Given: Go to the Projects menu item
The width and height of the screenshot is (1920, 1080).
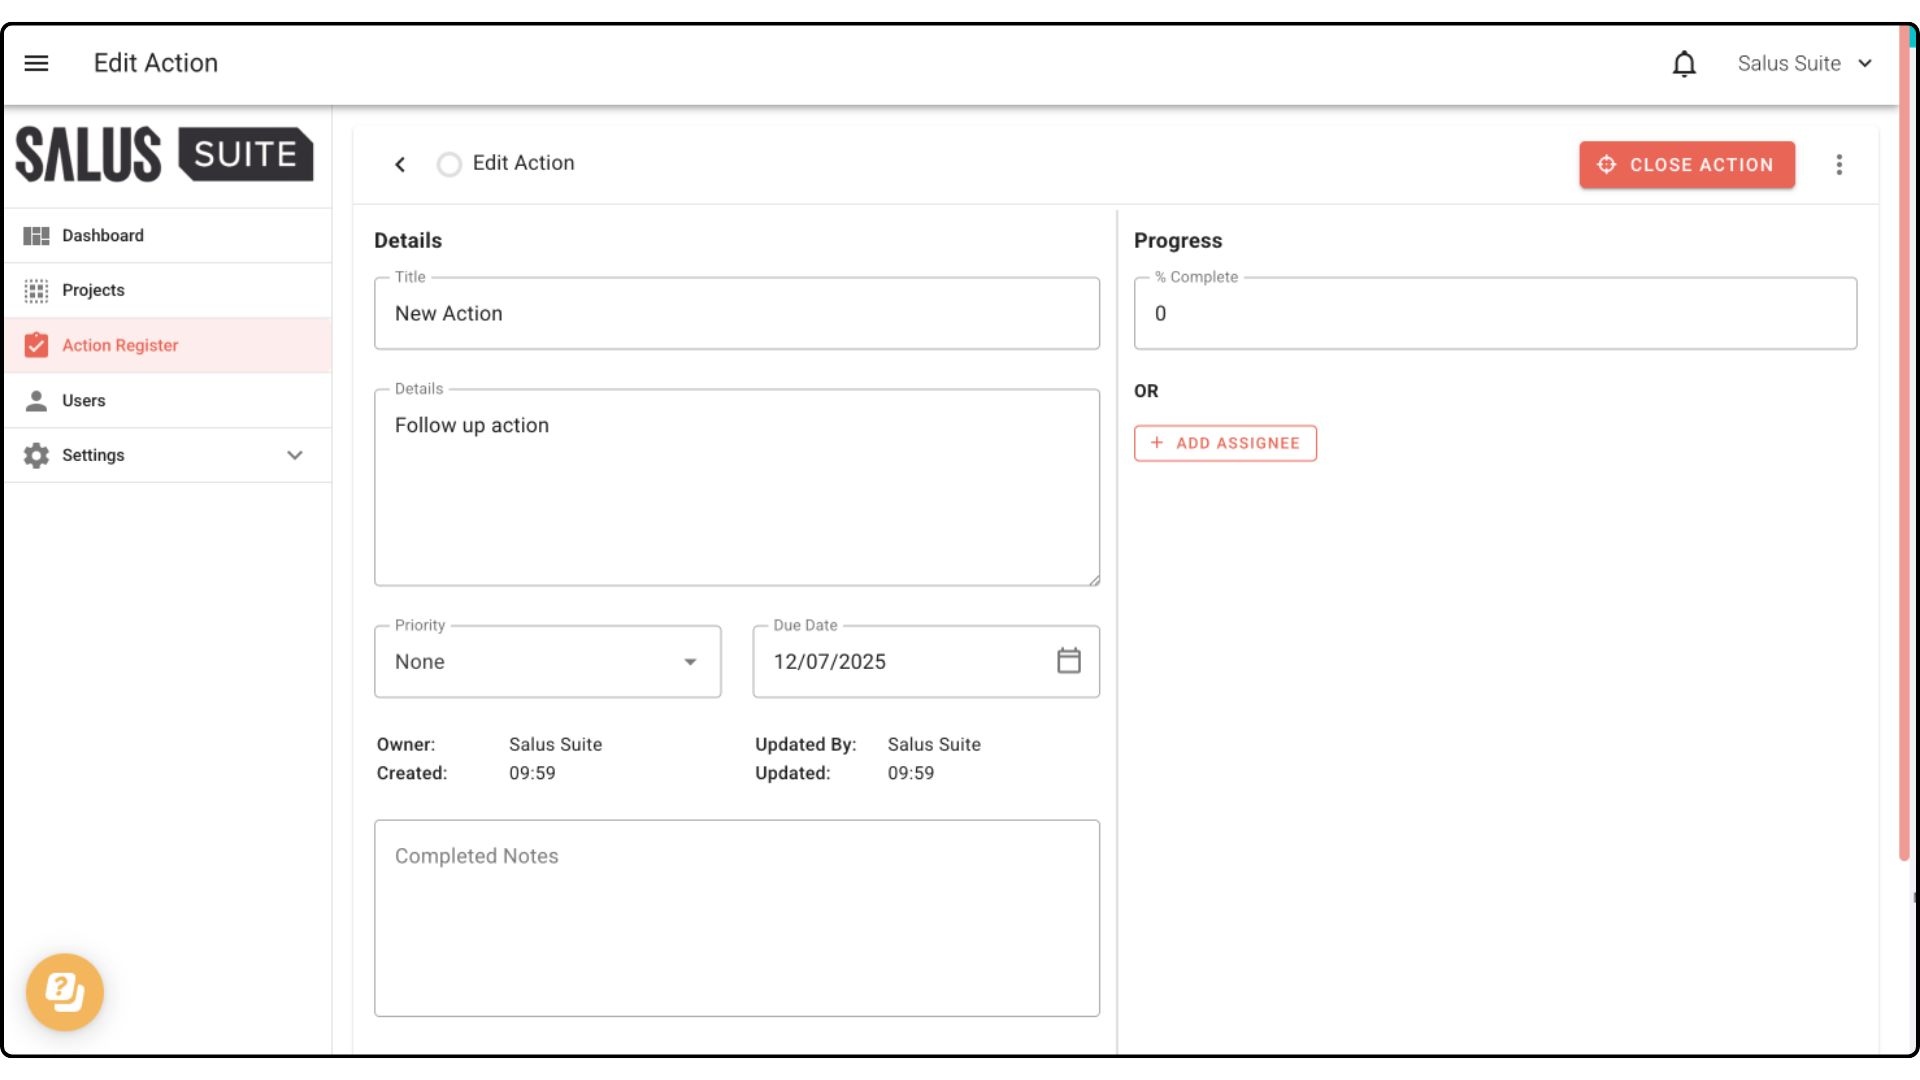Looking at the screenshot, I should click(x=93, y=290).
